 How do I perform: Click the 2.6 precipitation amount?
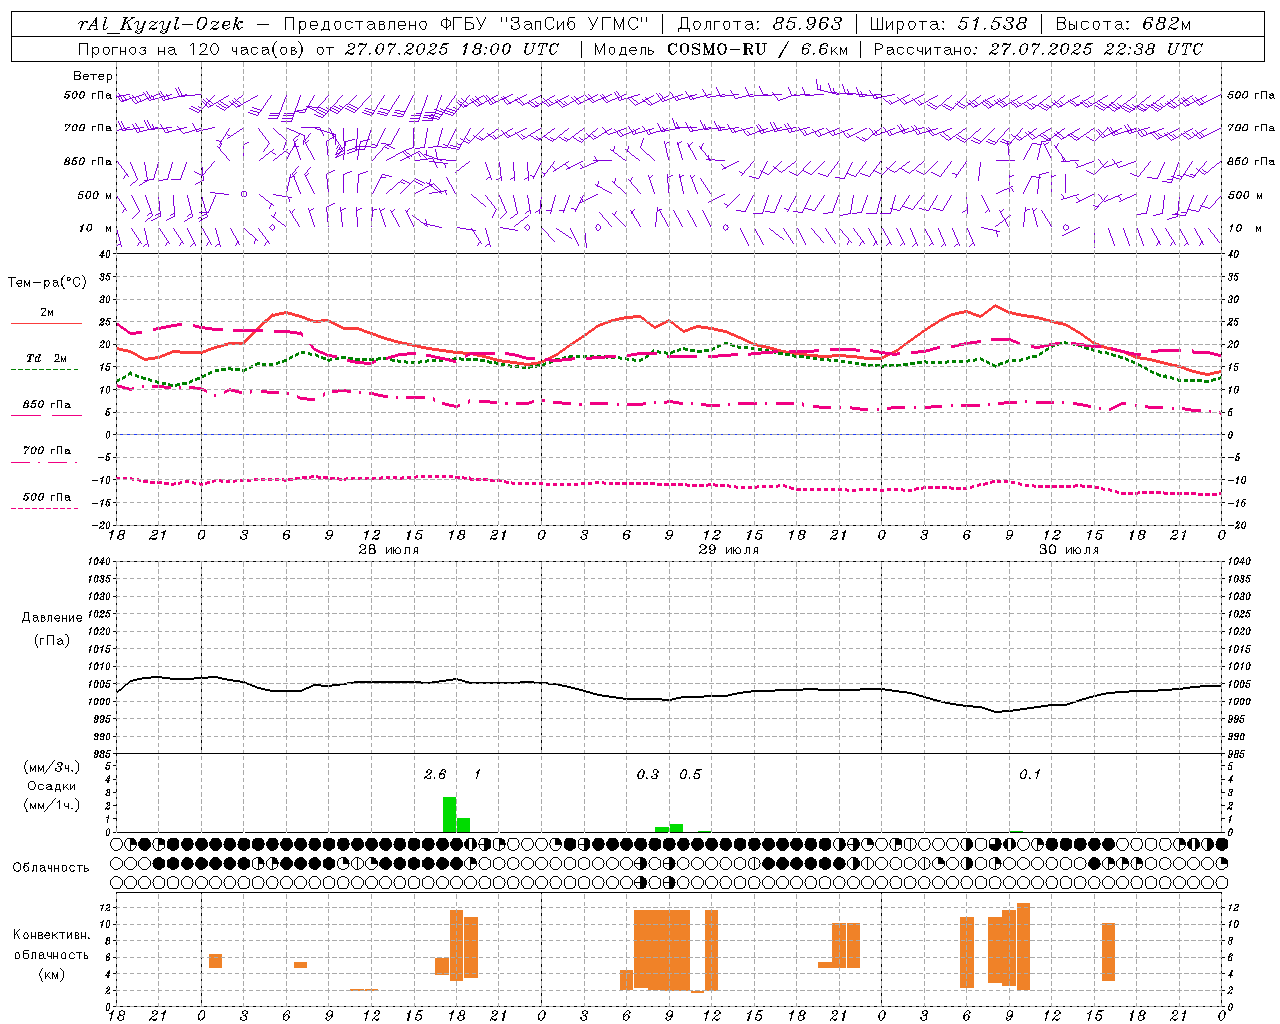pyautogui.click(x=435, y=775)
